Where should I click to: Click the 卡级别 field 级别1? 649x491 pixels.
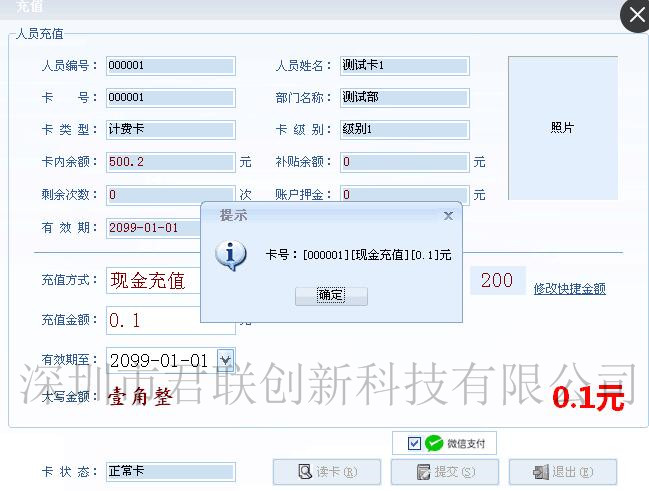pyautogui.click(x=405, y=130)
